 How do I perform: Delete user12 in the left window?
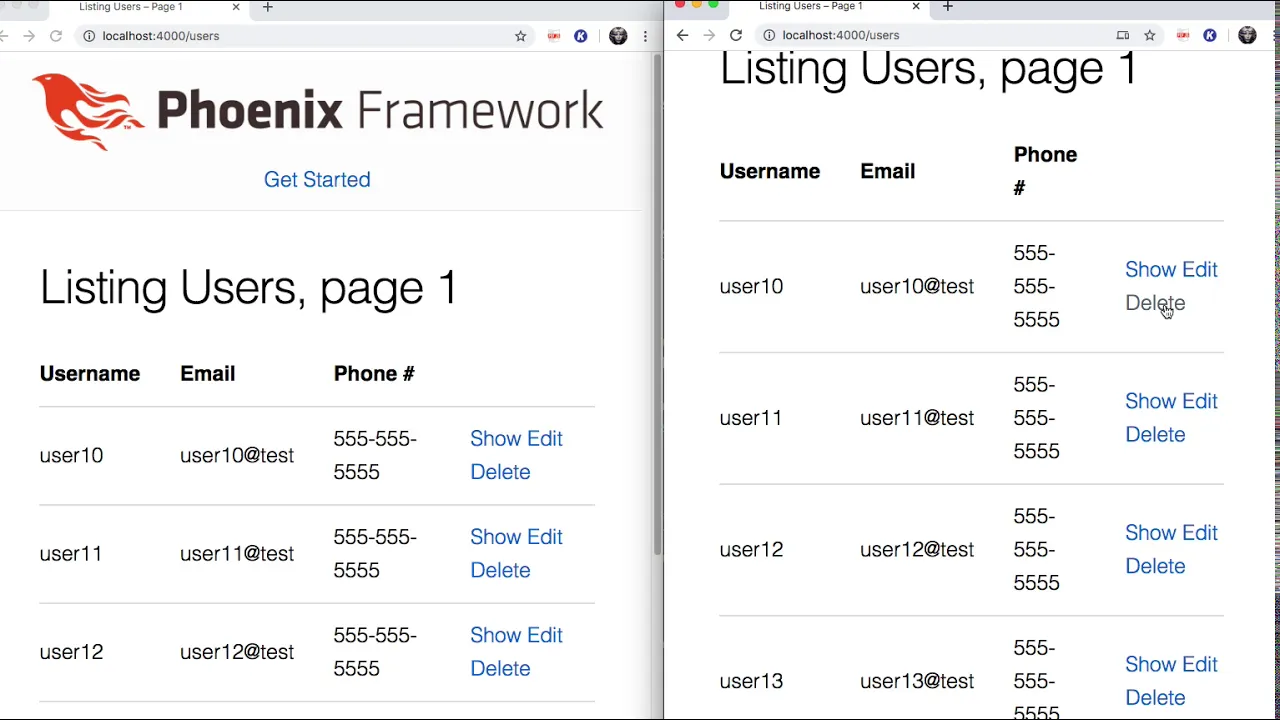[x=500, y=668]
